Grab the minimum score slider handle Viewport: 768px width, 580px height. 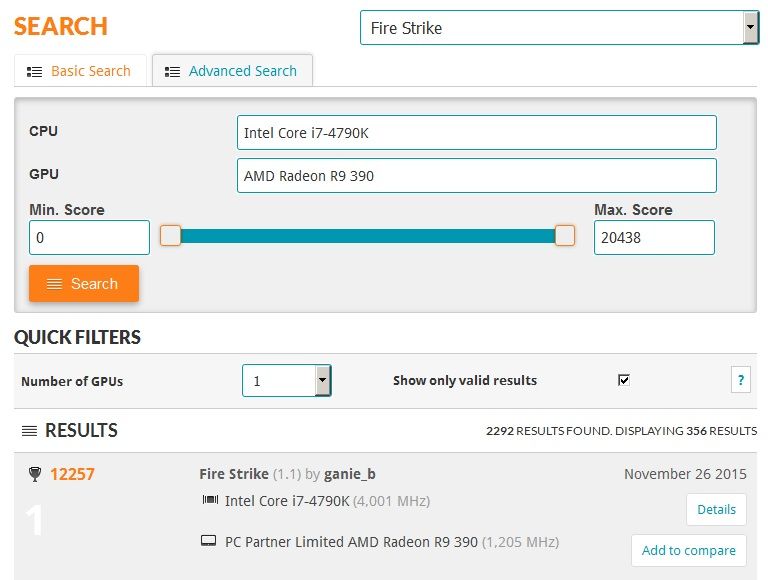[170, 236]
